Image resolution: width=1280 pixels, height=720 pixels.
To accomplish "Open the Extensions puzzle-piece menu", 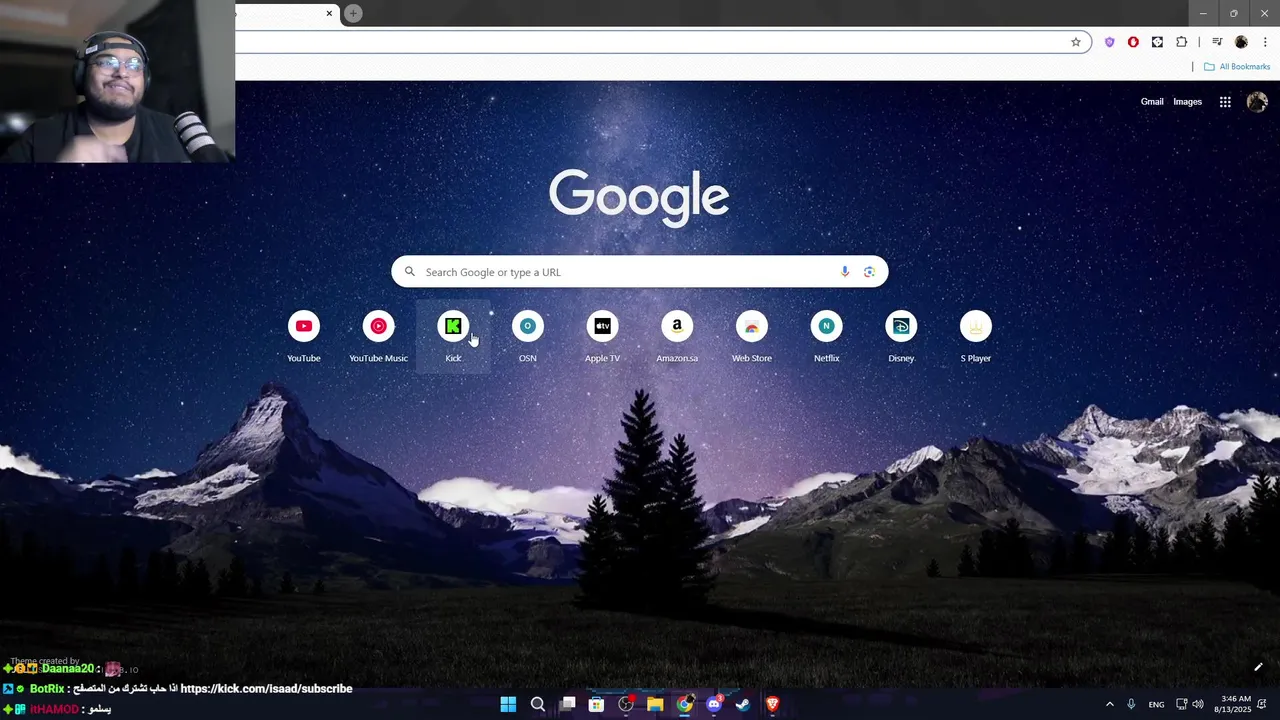I will (x=1182, y=42).
